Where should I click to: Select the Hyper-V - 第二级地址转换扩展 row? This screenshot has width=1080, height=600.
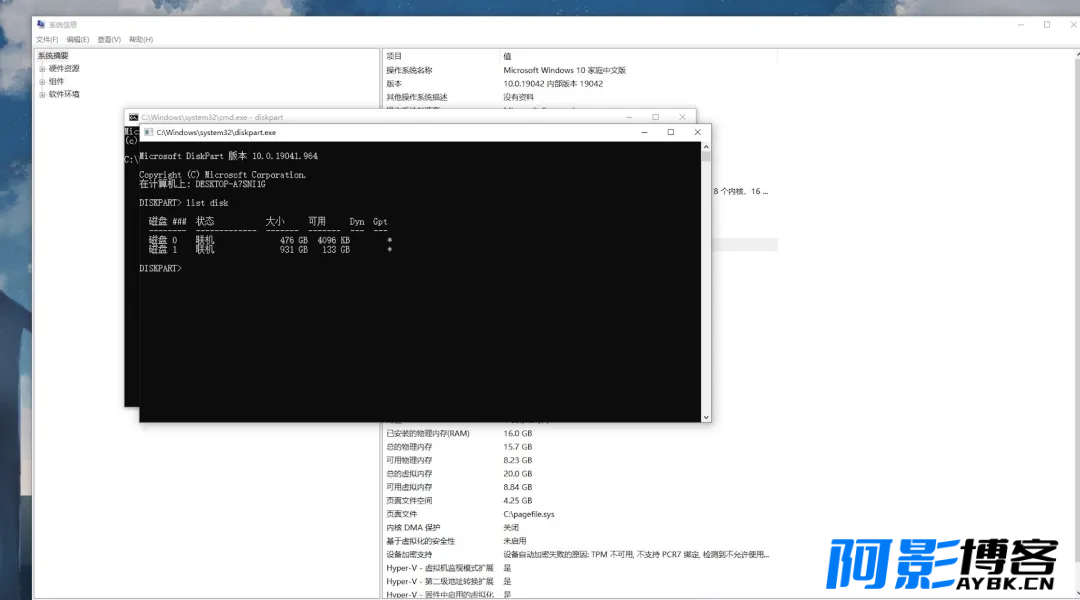580,581
